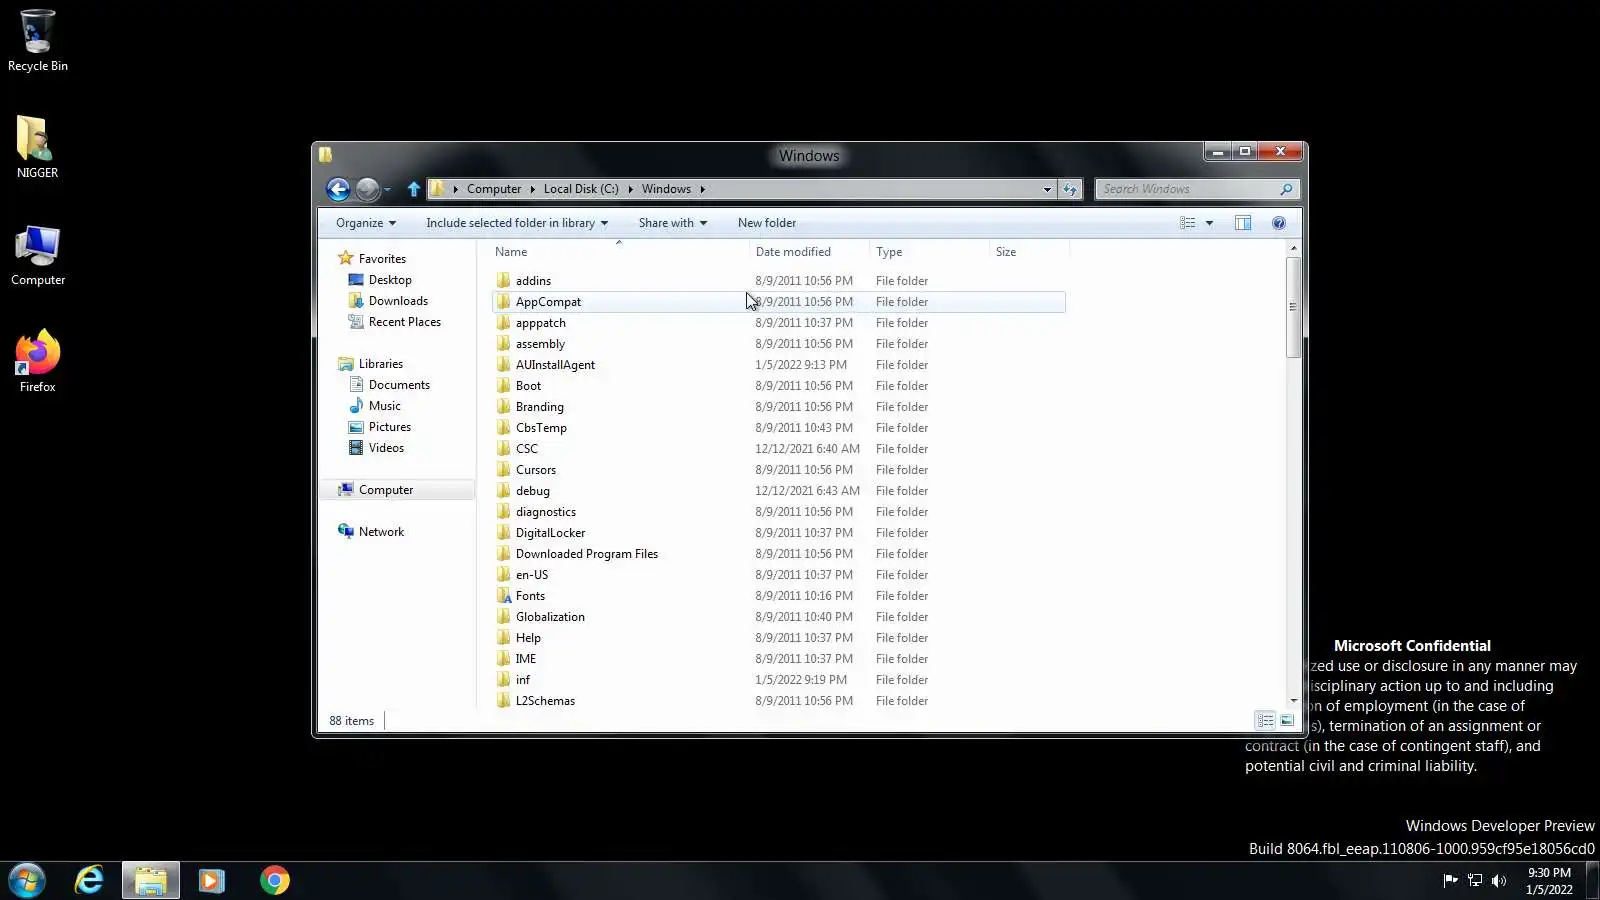Select the Firefox desktop shortcut
The height and width of the screenshot is (900, 1600).
tap(38, 361)
